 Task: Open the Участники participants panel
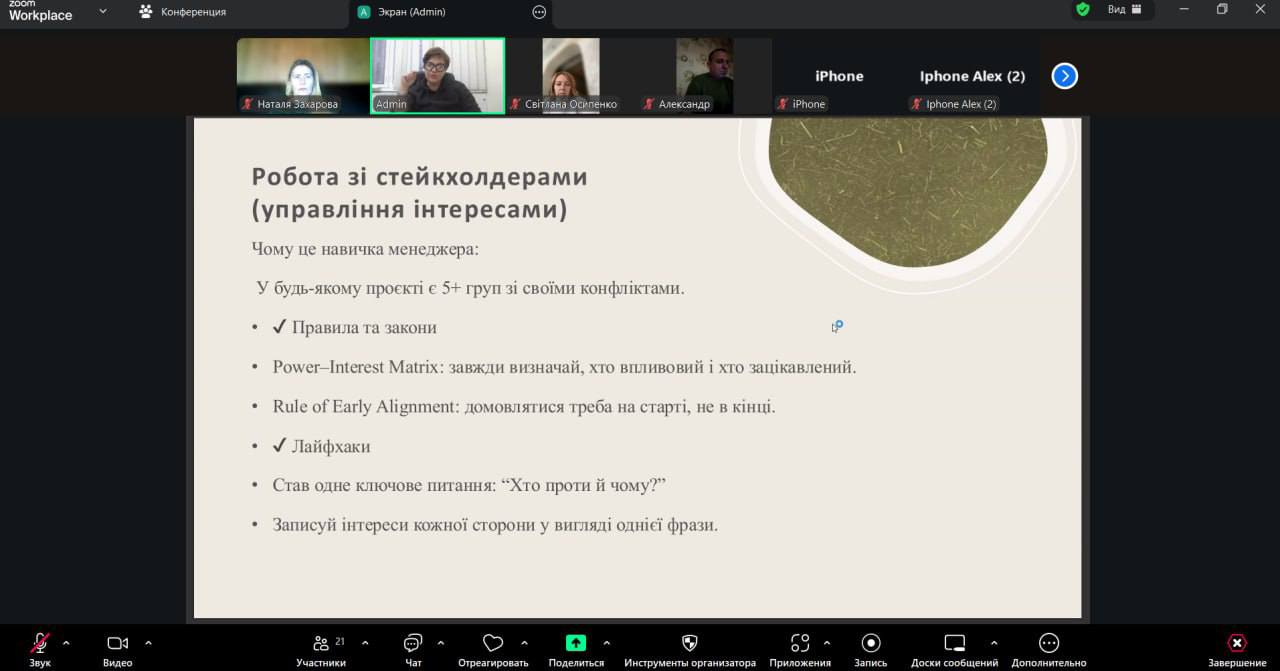(321, 643)
